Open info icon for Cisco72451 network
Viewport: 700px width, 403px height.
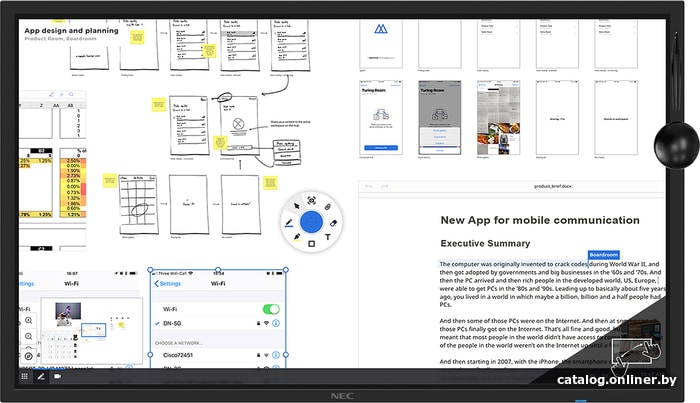276,355
